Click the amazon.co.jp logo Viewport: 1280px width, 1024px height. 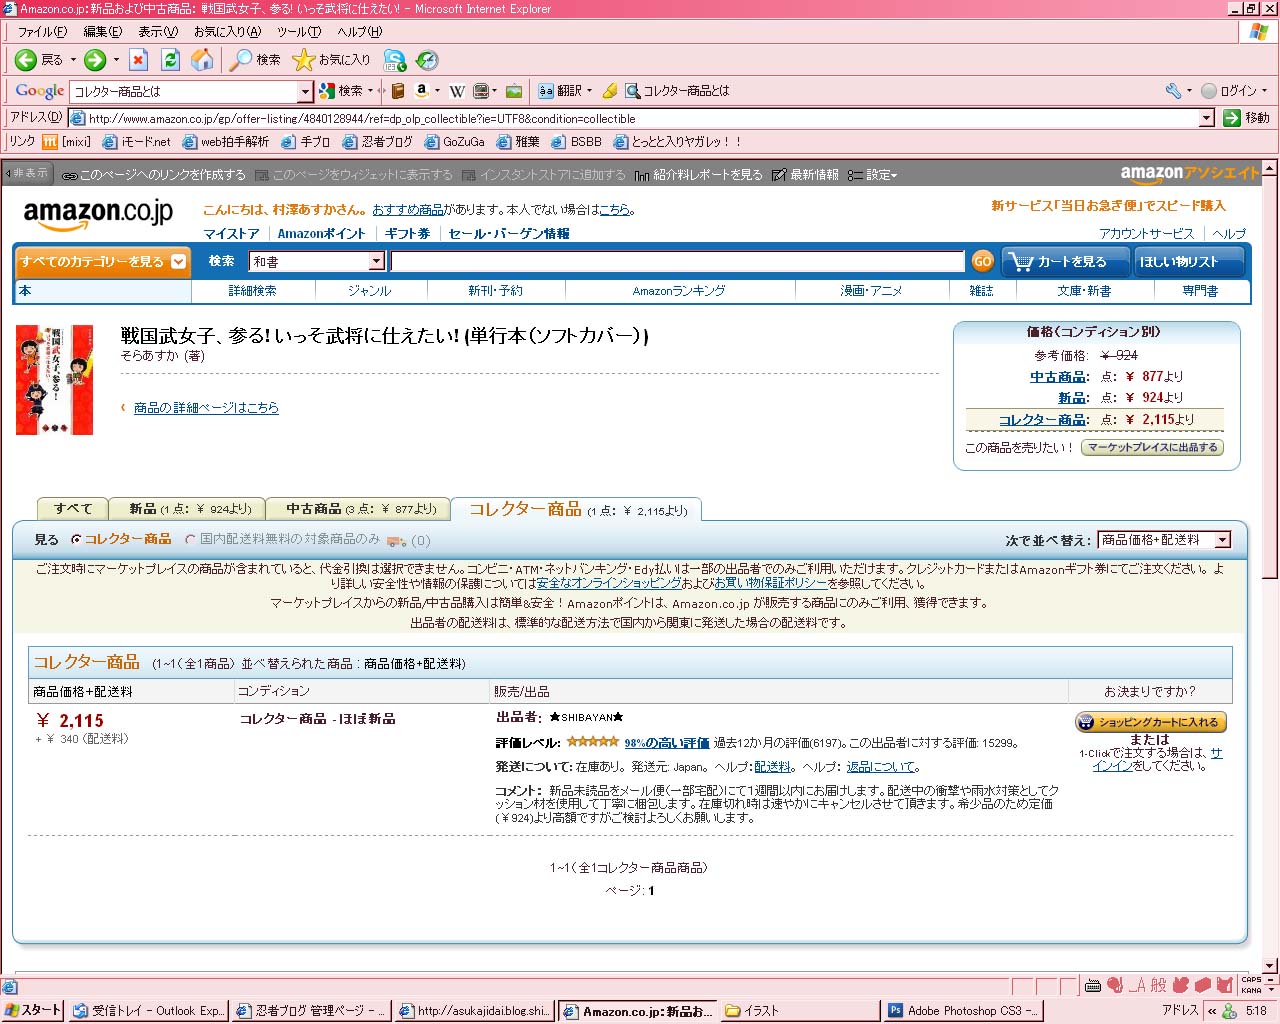[x=98, y=213]
